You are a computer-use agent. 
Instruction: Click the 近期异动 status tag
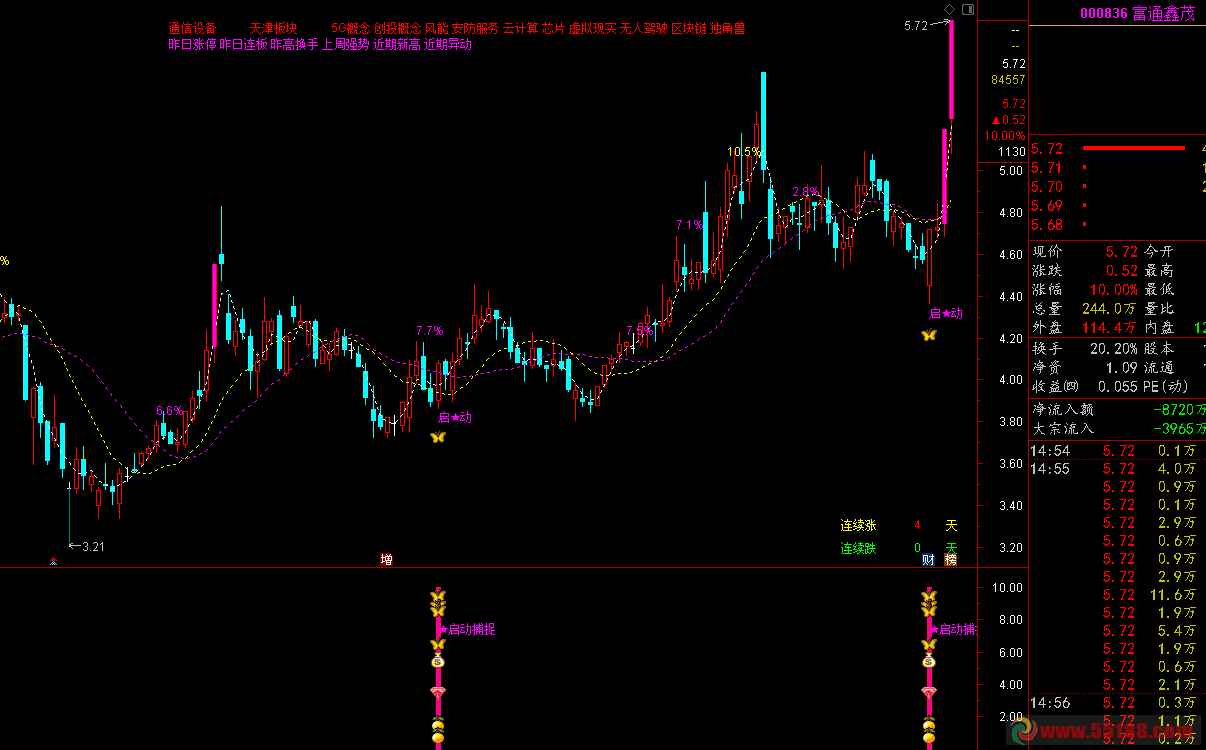pos(447,45)
